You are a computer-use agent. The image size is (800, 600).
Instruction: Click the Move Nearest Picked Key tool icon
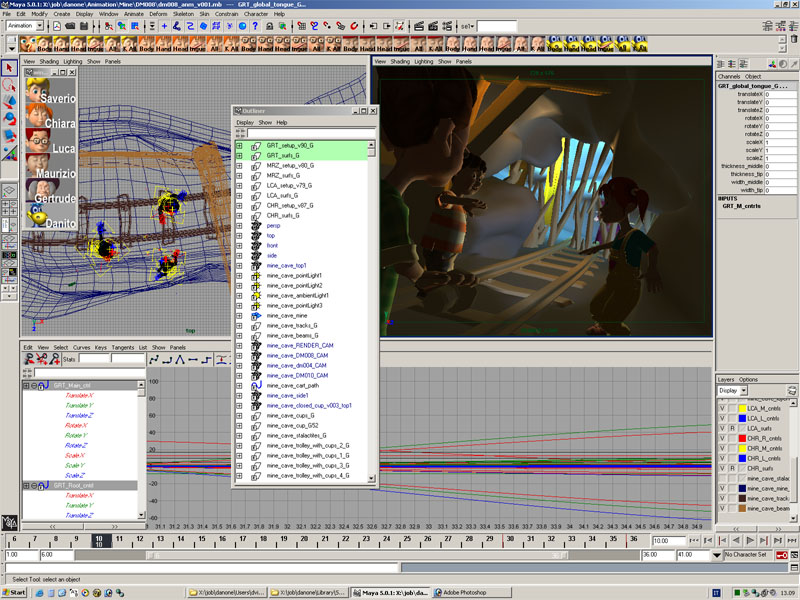[x=29, y=359]
